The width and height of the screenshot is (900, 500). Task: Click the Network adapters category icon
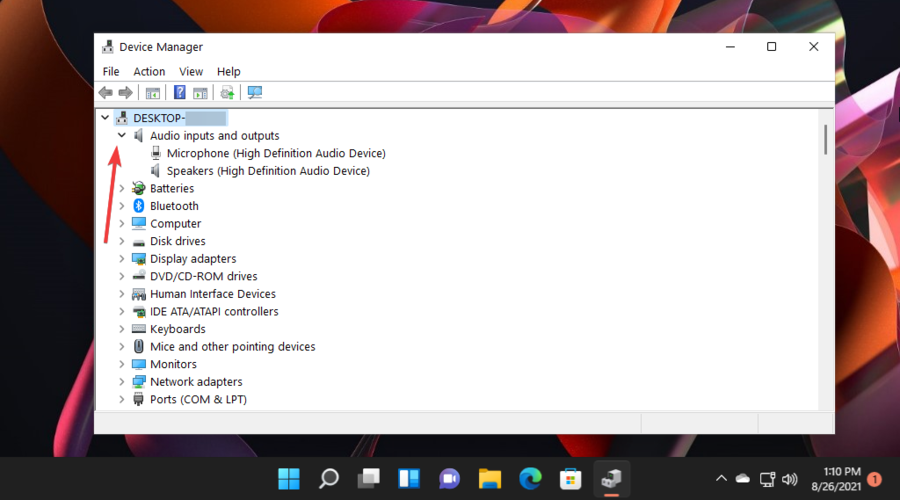click(138, 382)
